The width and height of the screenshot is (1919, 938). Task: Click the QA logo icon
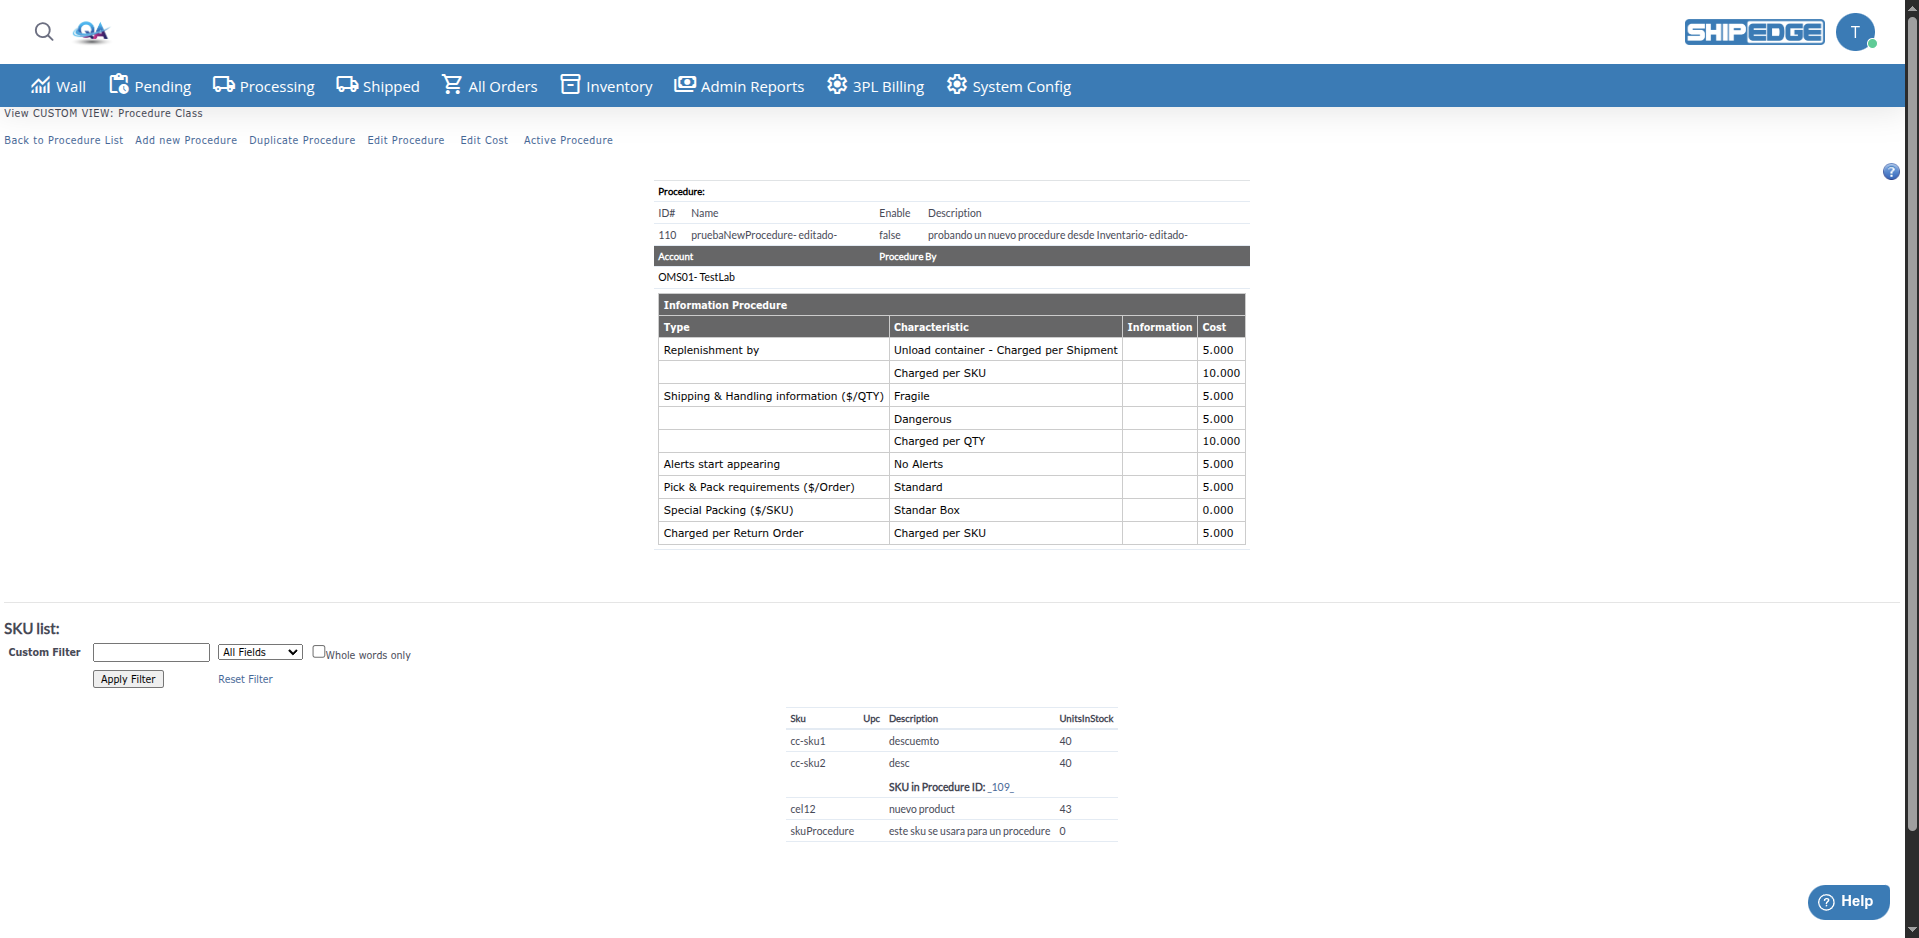[91, 32]
